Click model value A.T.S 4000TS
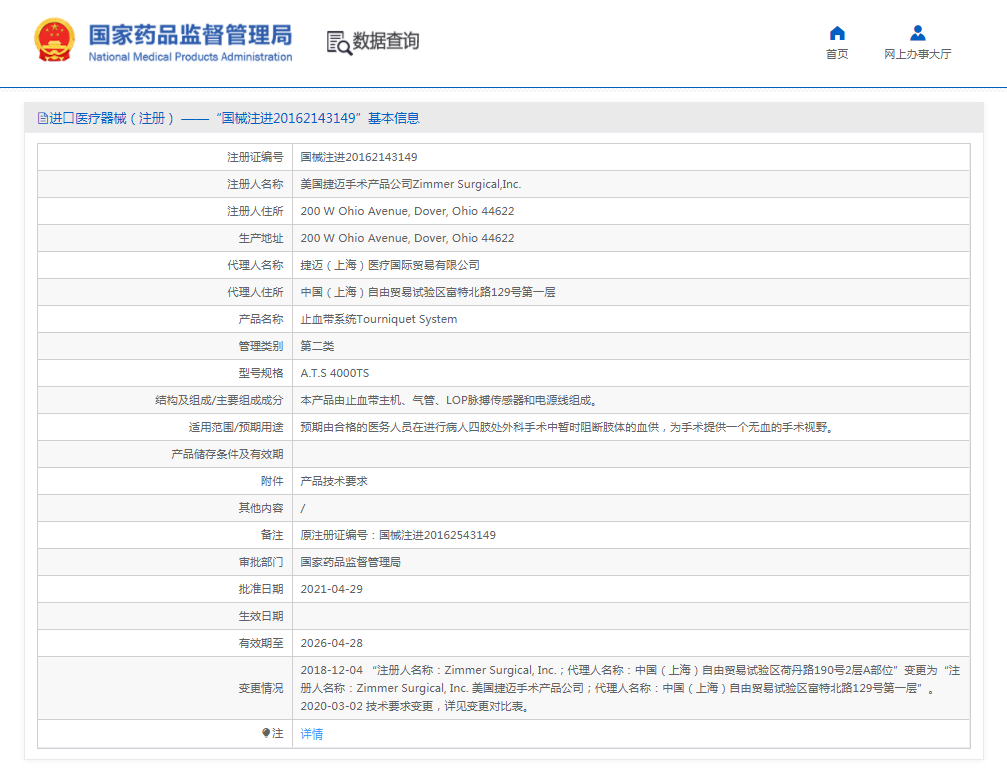The height and width of the screenshot is (783, 1007). pos(335,373)
